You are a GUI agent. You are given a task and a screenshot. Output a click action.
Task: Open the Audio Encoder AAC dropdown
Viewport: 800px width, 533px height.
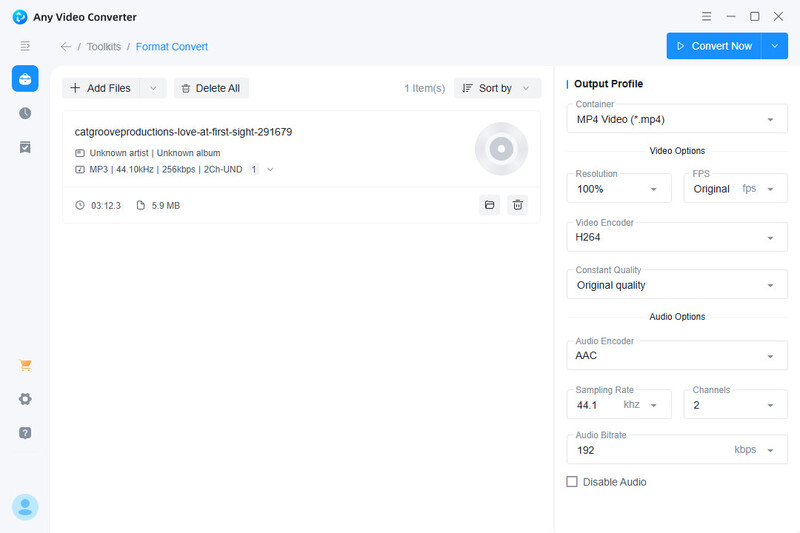click(677, 356)
